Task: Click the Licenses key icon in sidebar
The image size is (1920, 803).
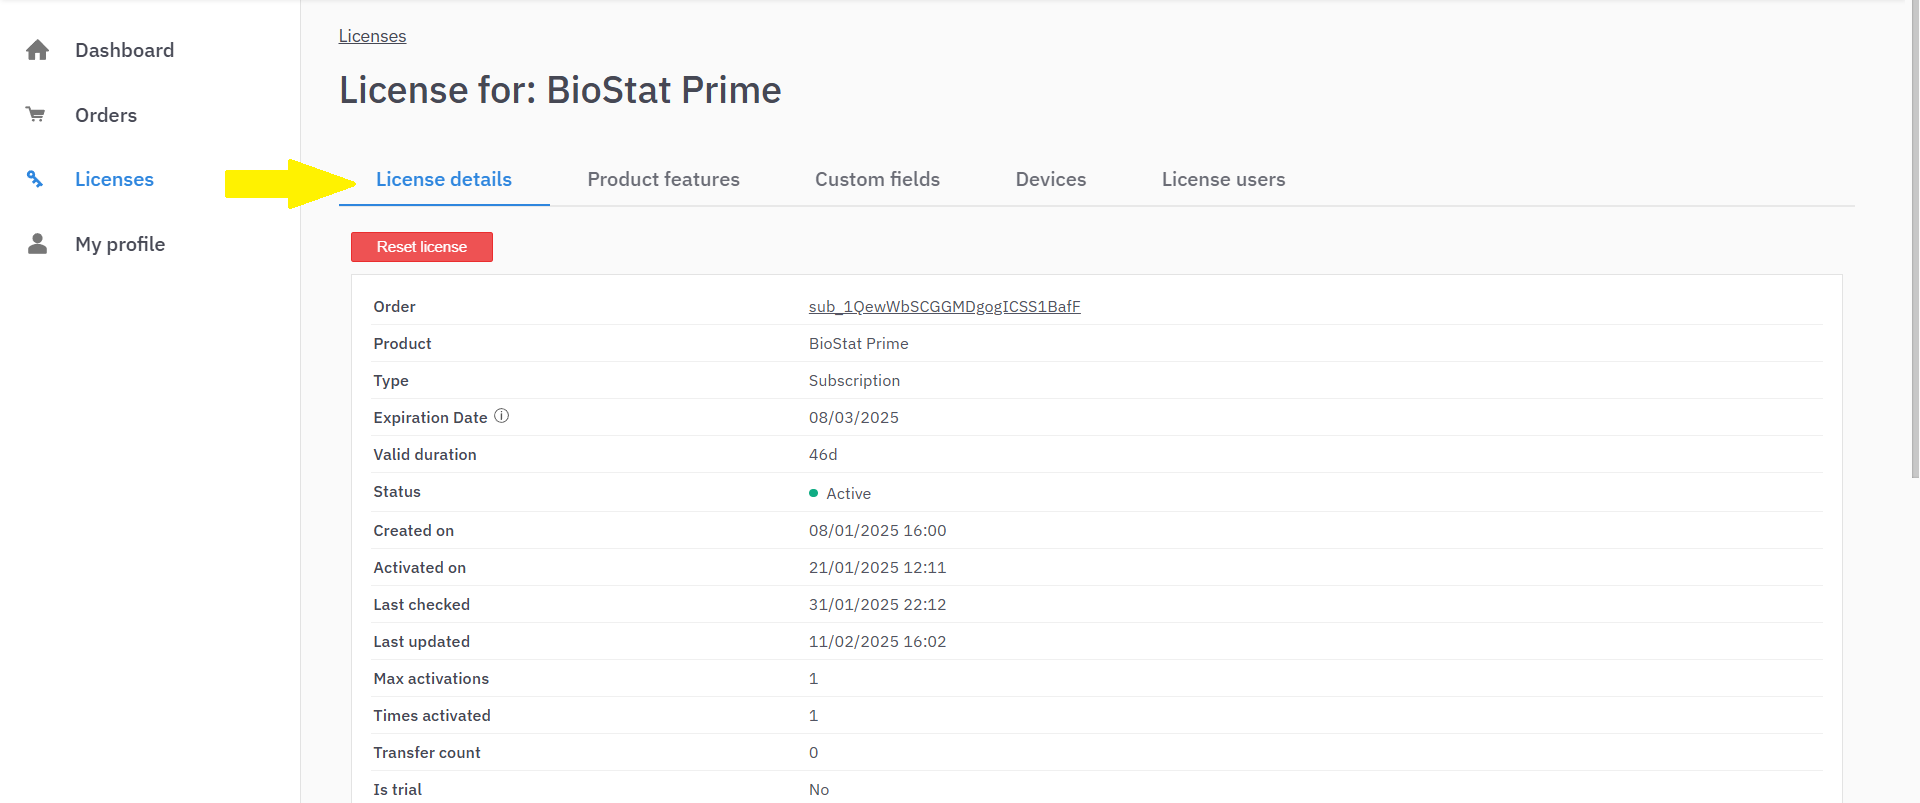Action: [x=35, y=179]
